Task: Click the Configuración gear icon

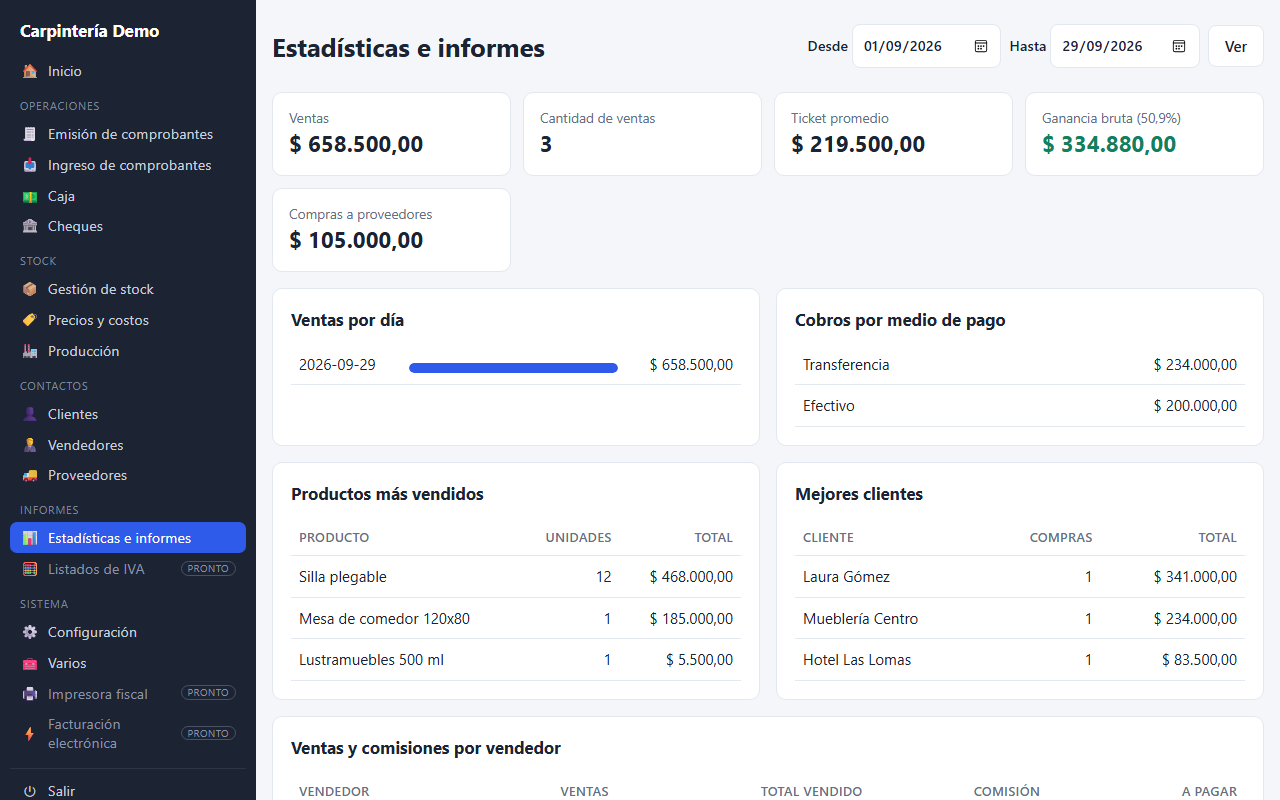Action: click(x=30, y=632)
